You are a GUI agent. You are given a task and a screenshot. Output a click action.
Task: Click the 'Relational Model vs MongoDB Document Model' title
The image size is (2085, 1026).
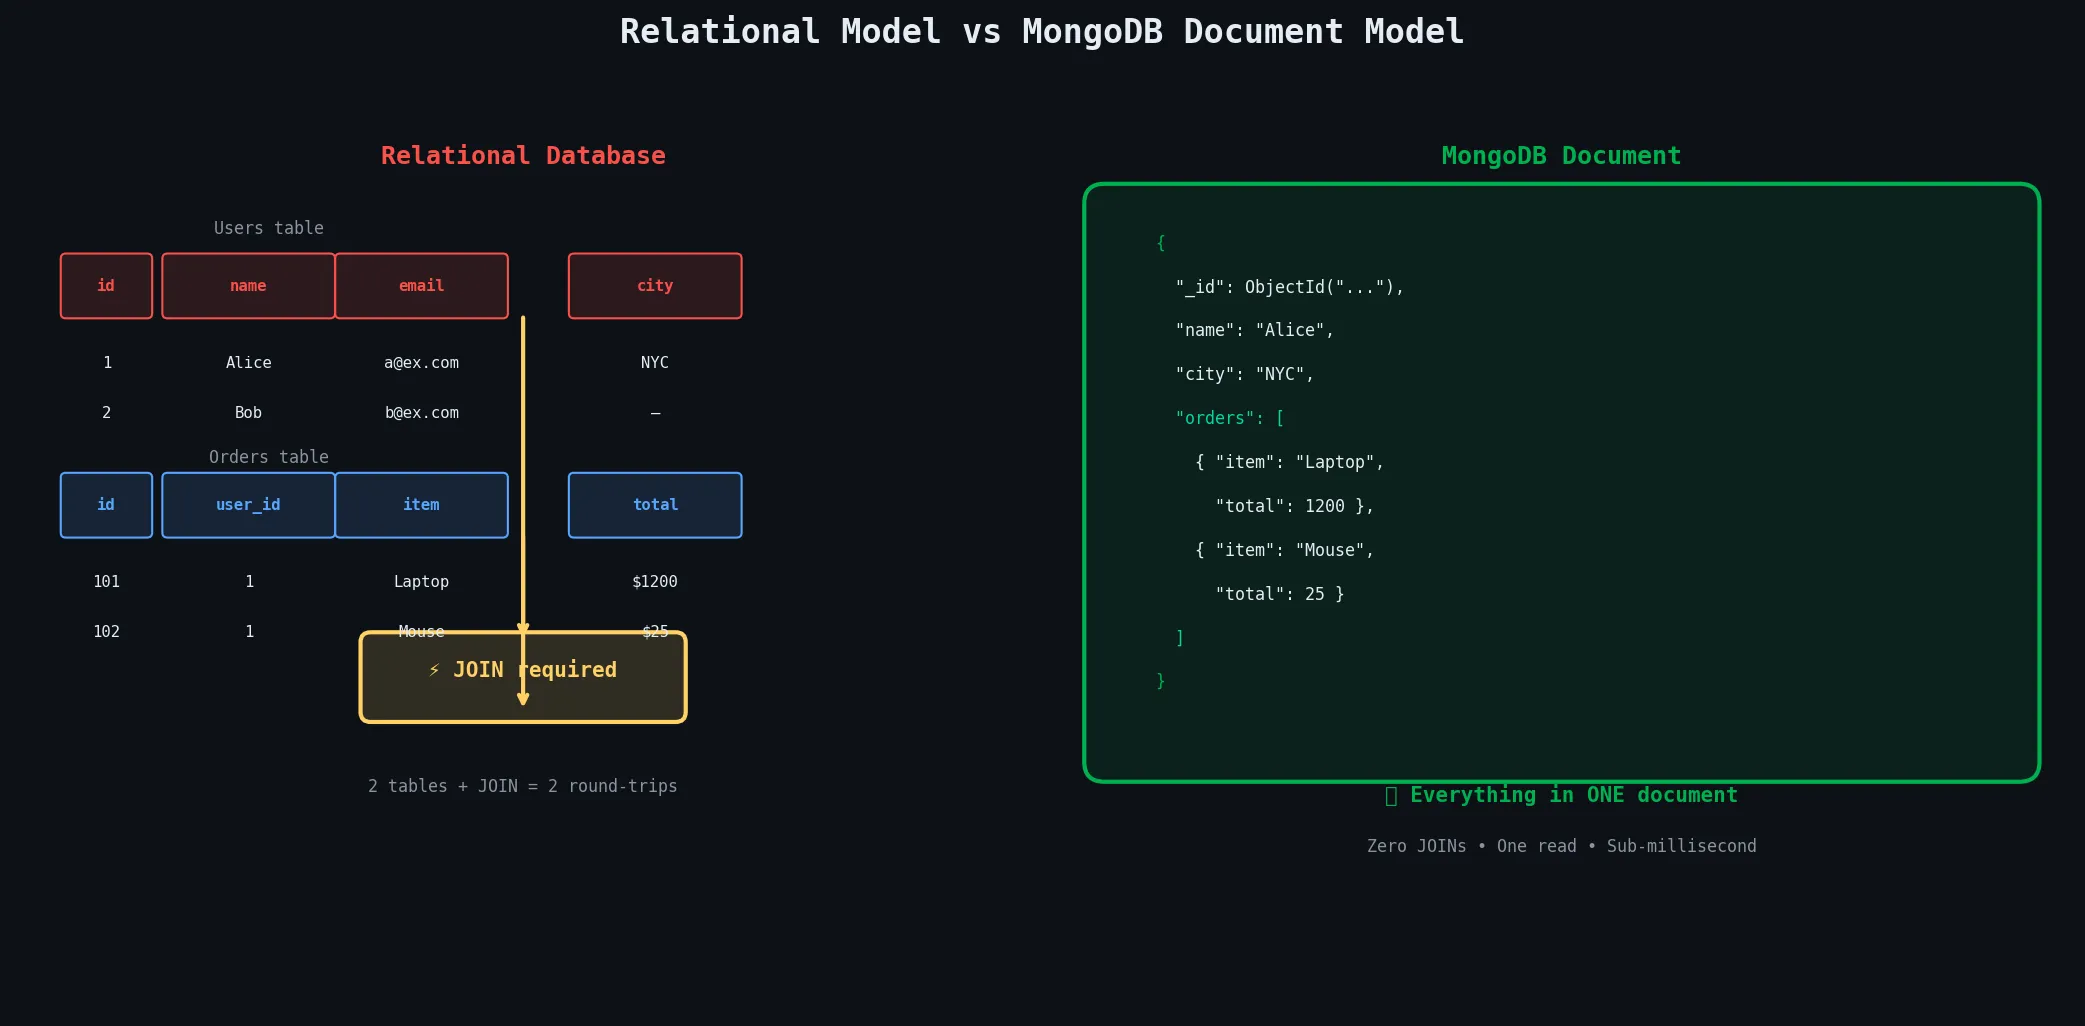point(1042,32)
